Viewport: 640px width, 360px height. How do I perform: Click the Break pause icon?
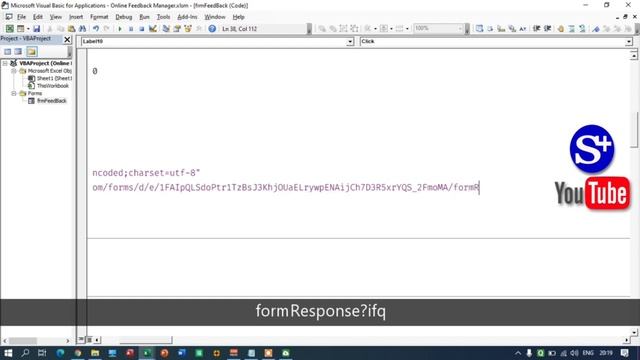pyautogui.click(x=131, y=29)
